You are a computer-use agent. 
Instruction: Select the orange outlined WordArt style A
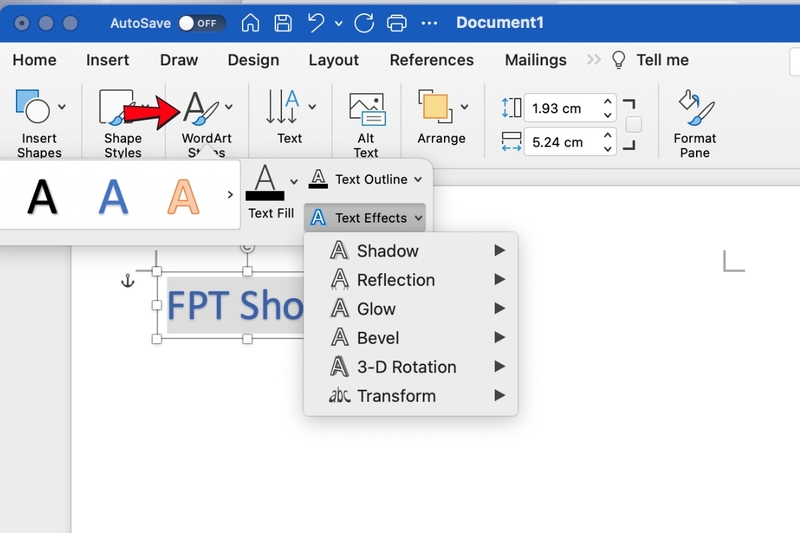point(183,196)
